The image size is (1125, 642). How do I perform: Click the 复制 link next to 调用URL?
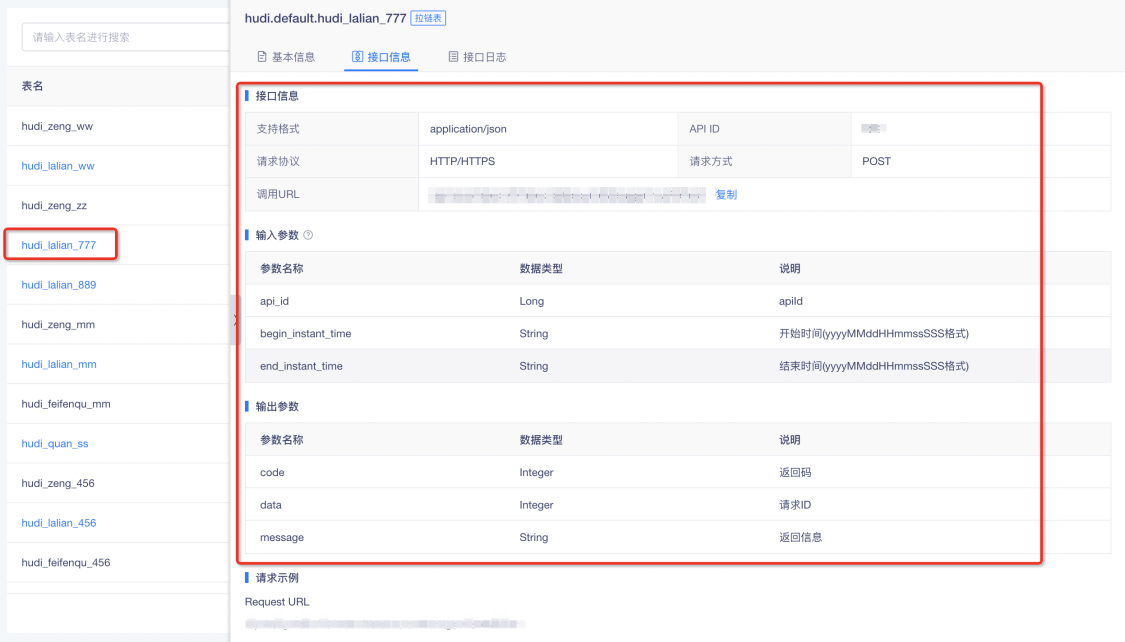point(726,194)
